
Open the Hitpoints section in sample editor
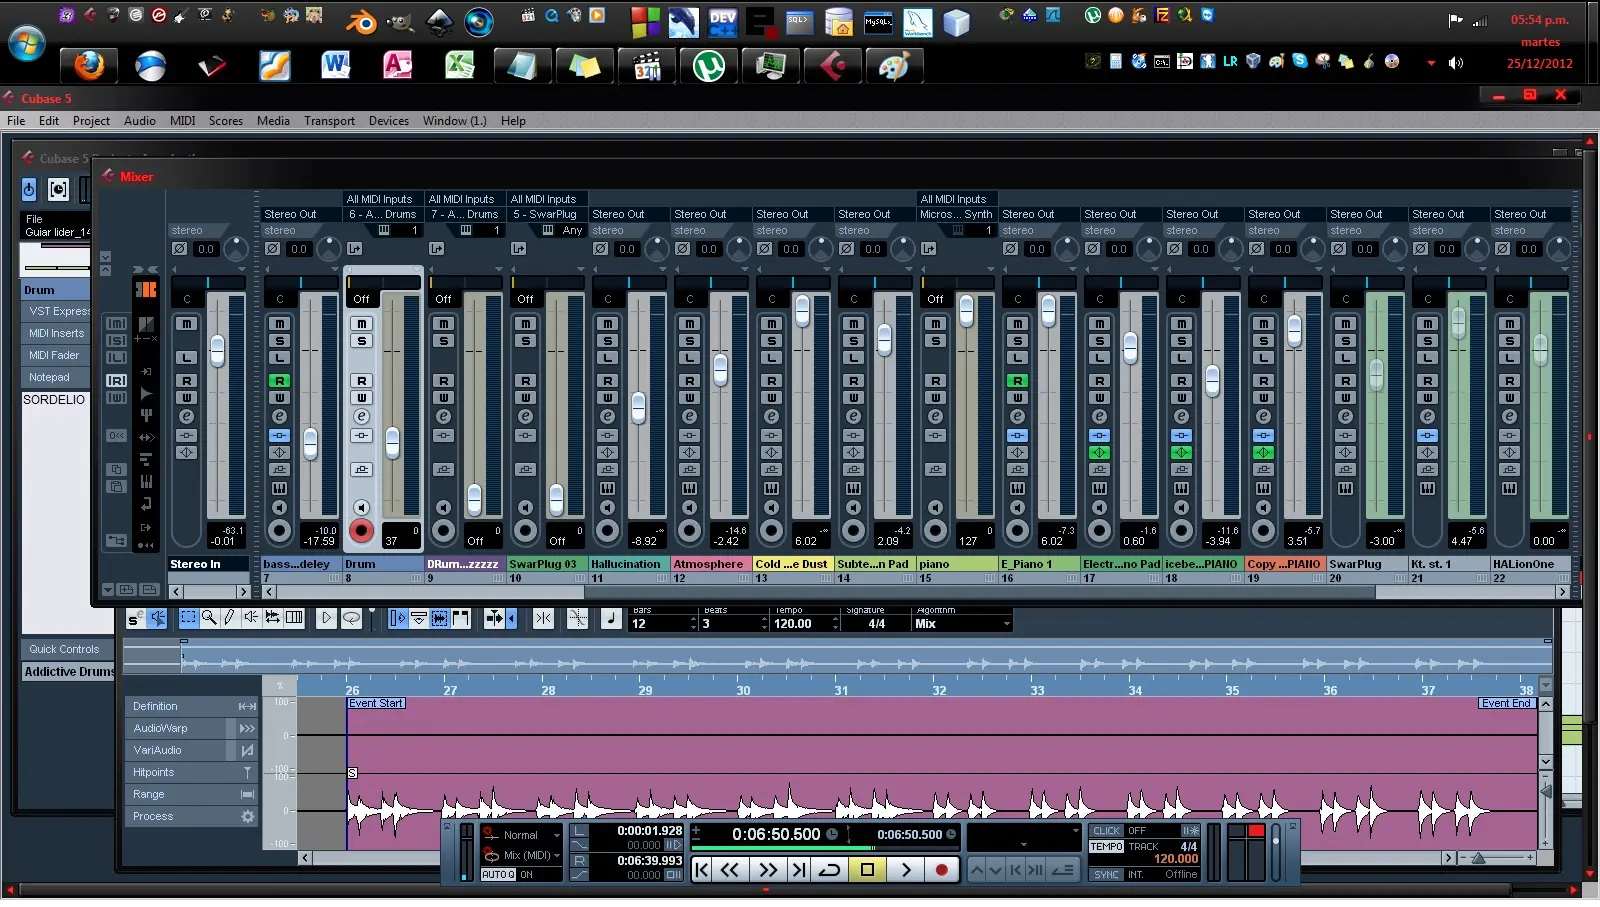(x=192, y=773)
